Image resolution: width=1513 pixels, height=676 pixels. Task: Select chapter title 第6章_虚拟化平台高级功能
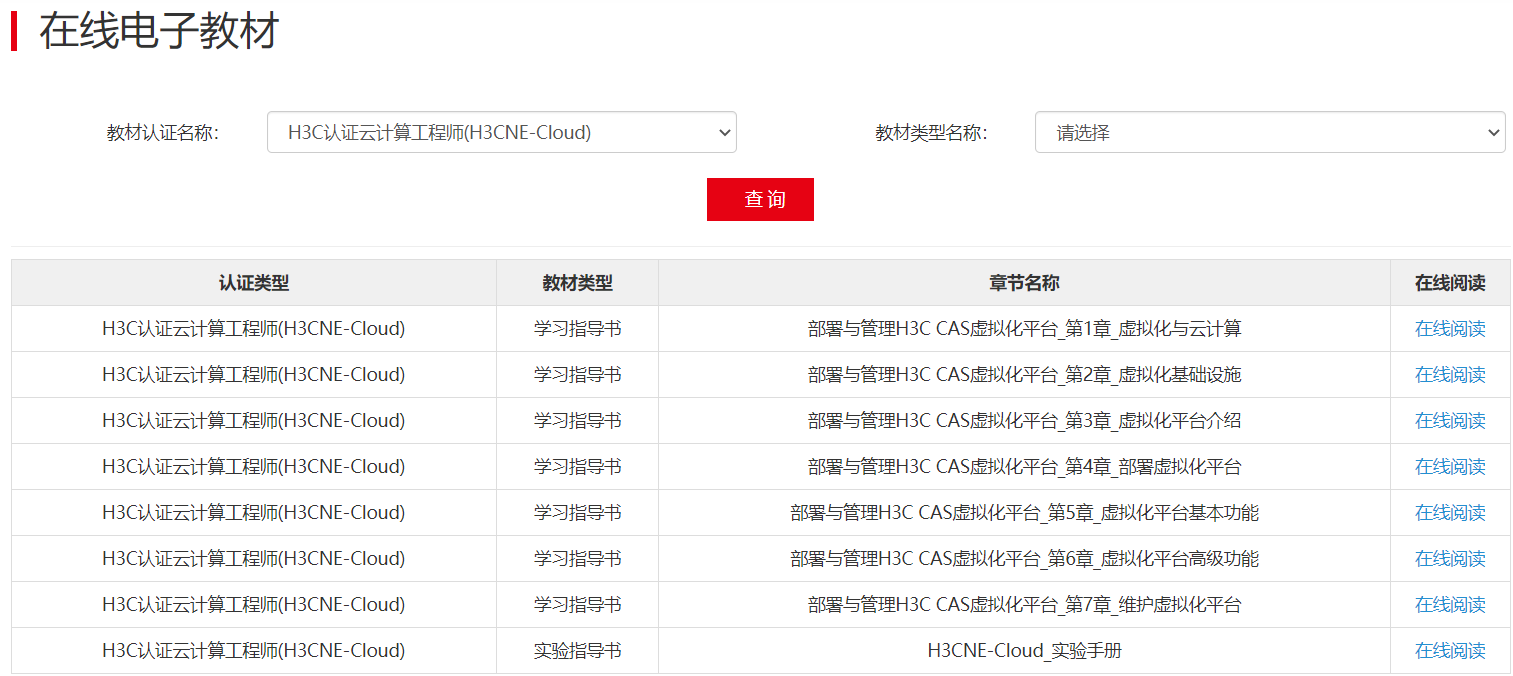click(x=1024, y=558)
